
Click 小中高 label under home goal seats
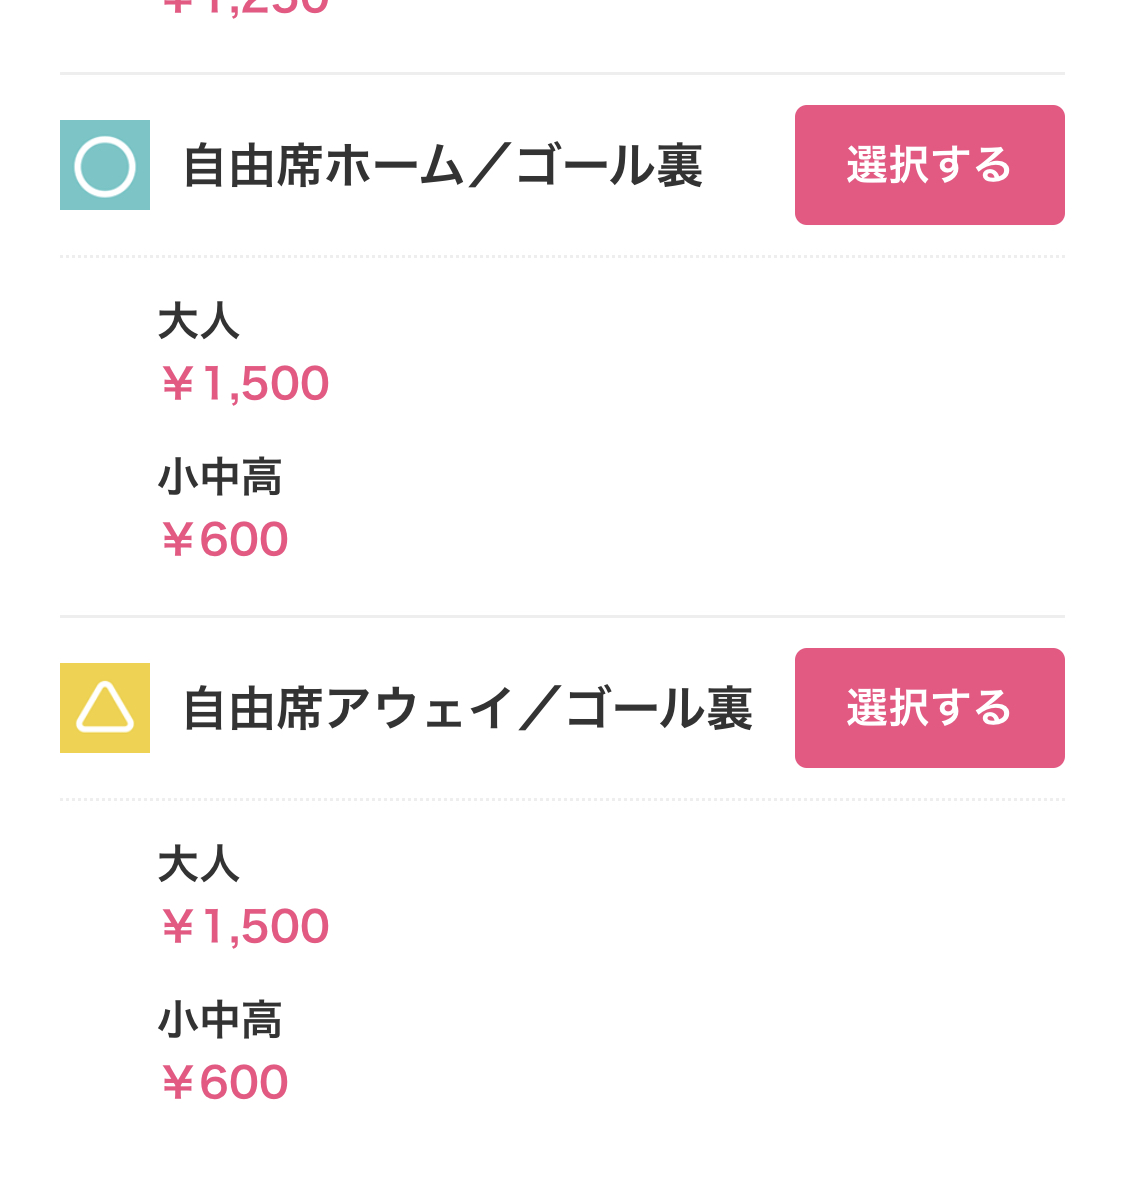[x=220, y=477]
